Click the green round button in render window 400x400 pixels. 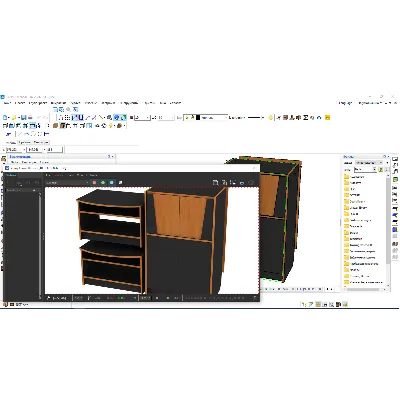click(103, 183)
